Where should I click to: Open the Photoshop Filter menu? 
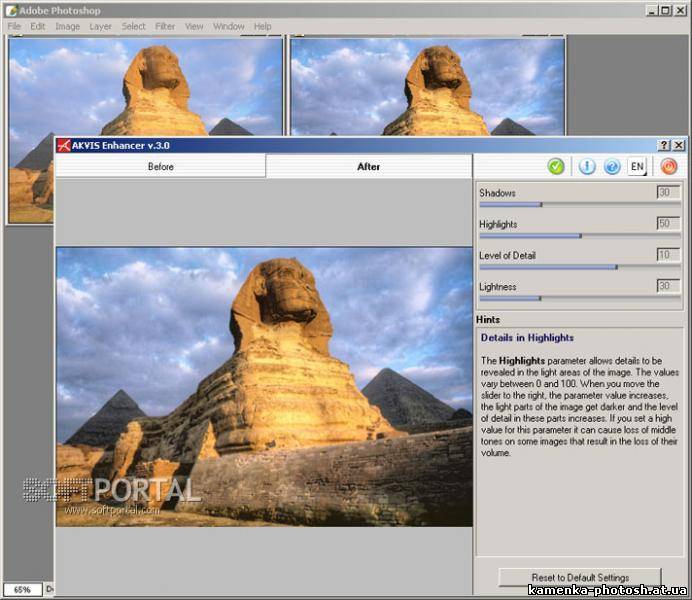pos(165,26)
